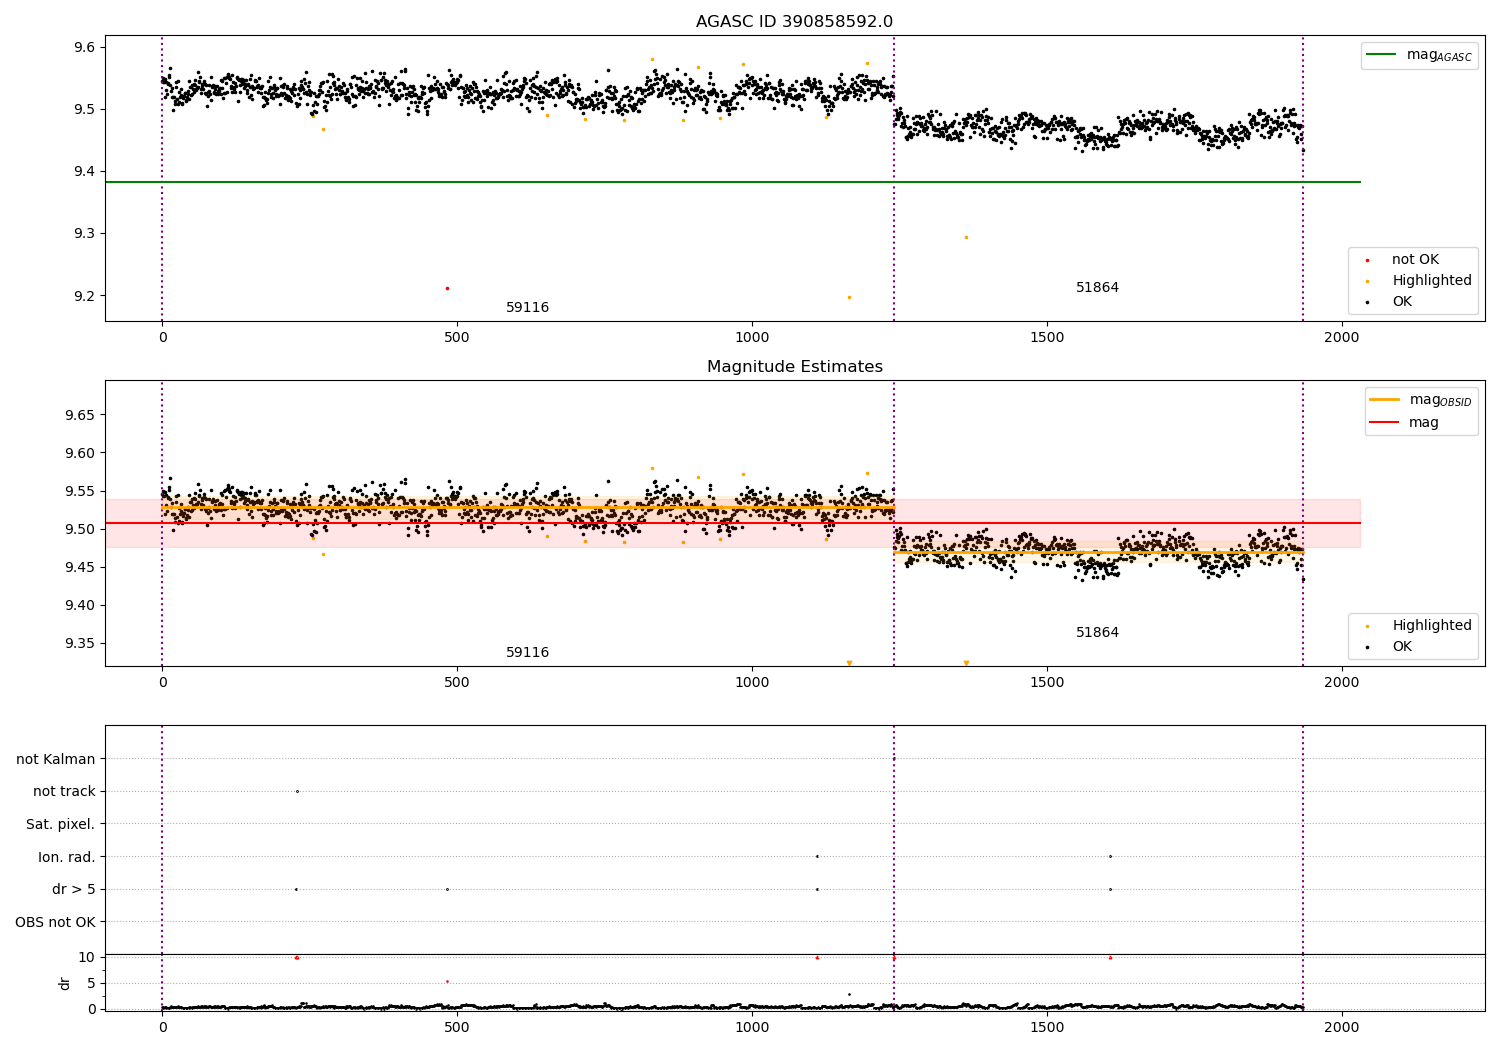Click the 2000 x-axis tick in the top plot
This screenshot has width=1500, height=1050.
pyautogui.click(x=1342, y=338)
